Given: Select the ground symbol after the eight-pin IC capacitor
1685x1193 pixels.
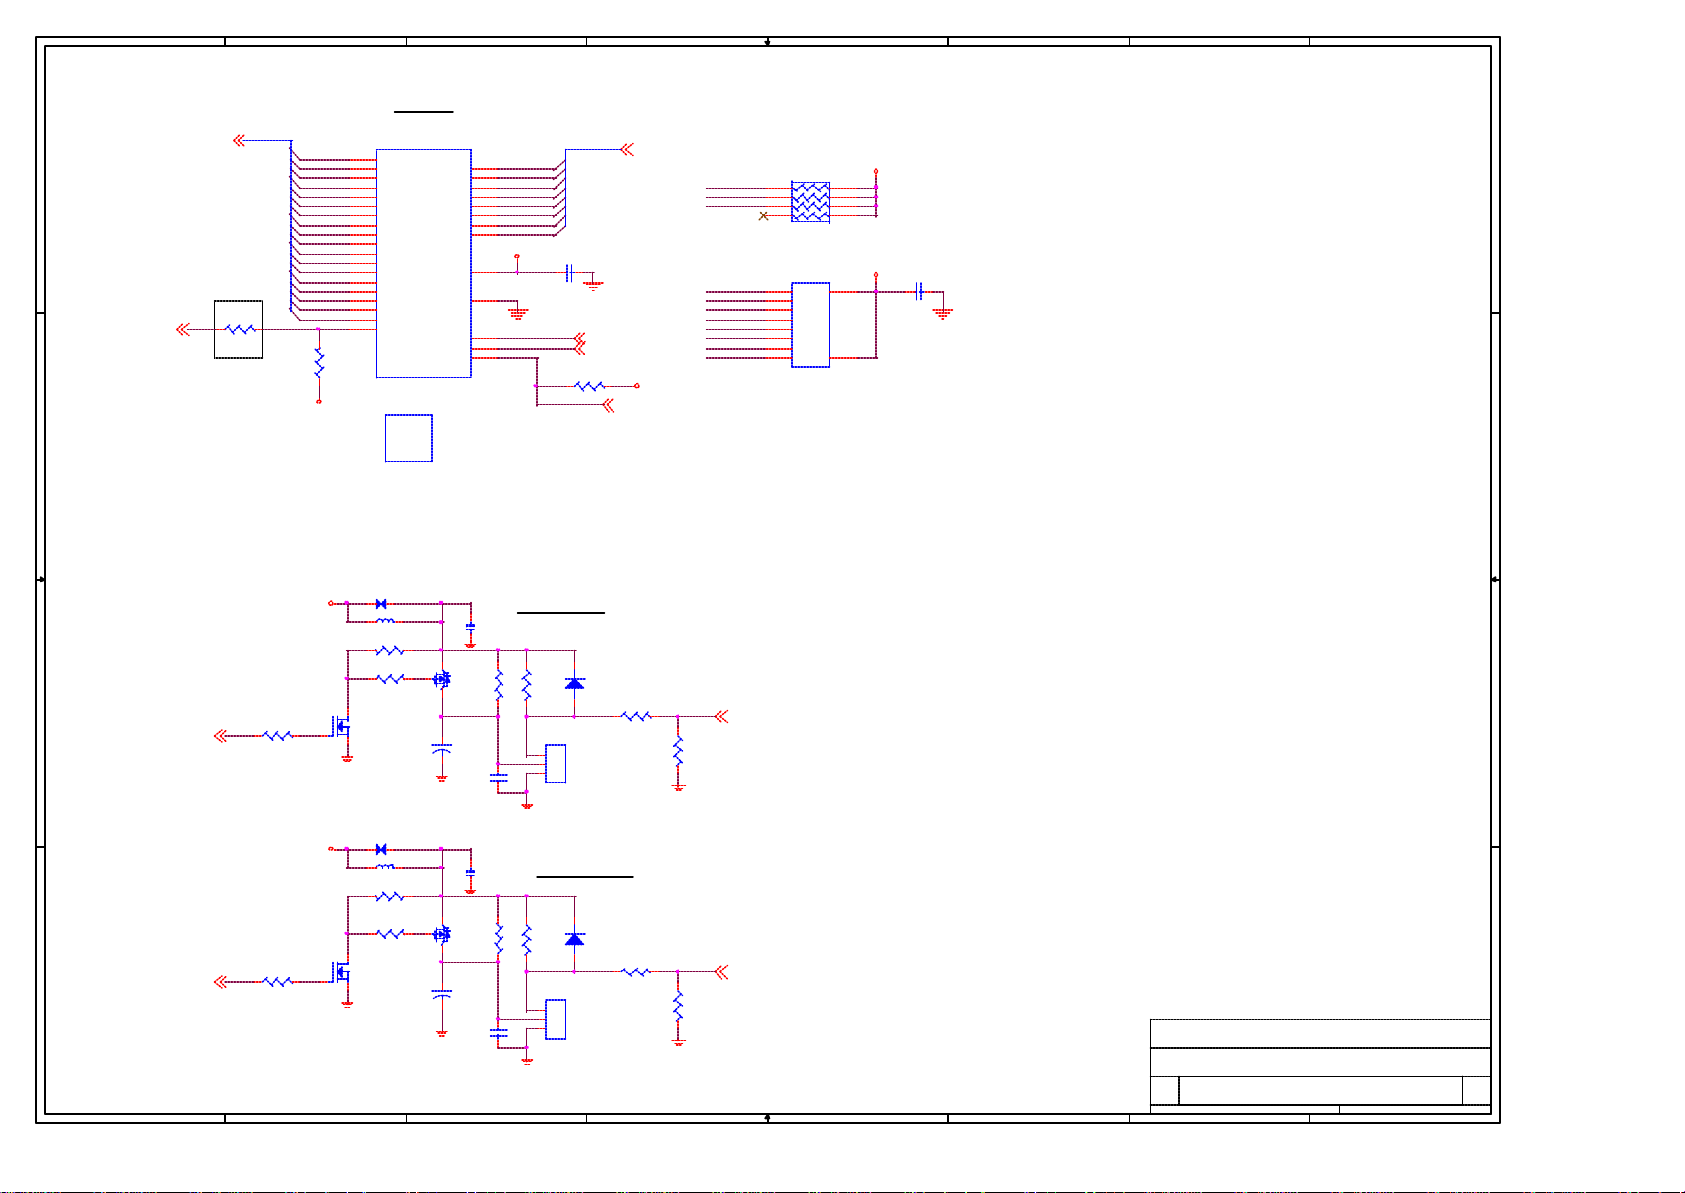Looking at the screenshot, I should pos(942,313).
